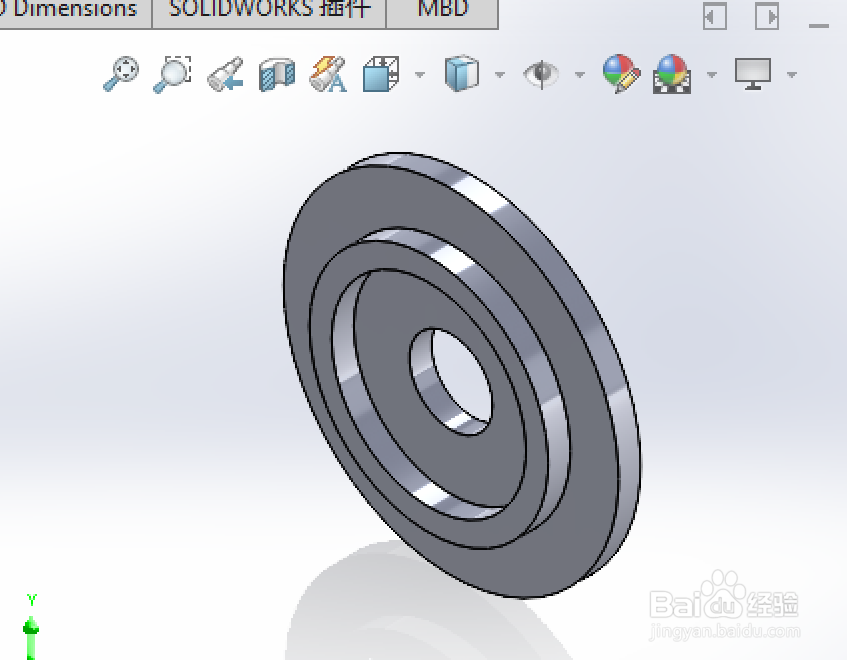Open the MBD ribbon tab

[x=442, y=10]
